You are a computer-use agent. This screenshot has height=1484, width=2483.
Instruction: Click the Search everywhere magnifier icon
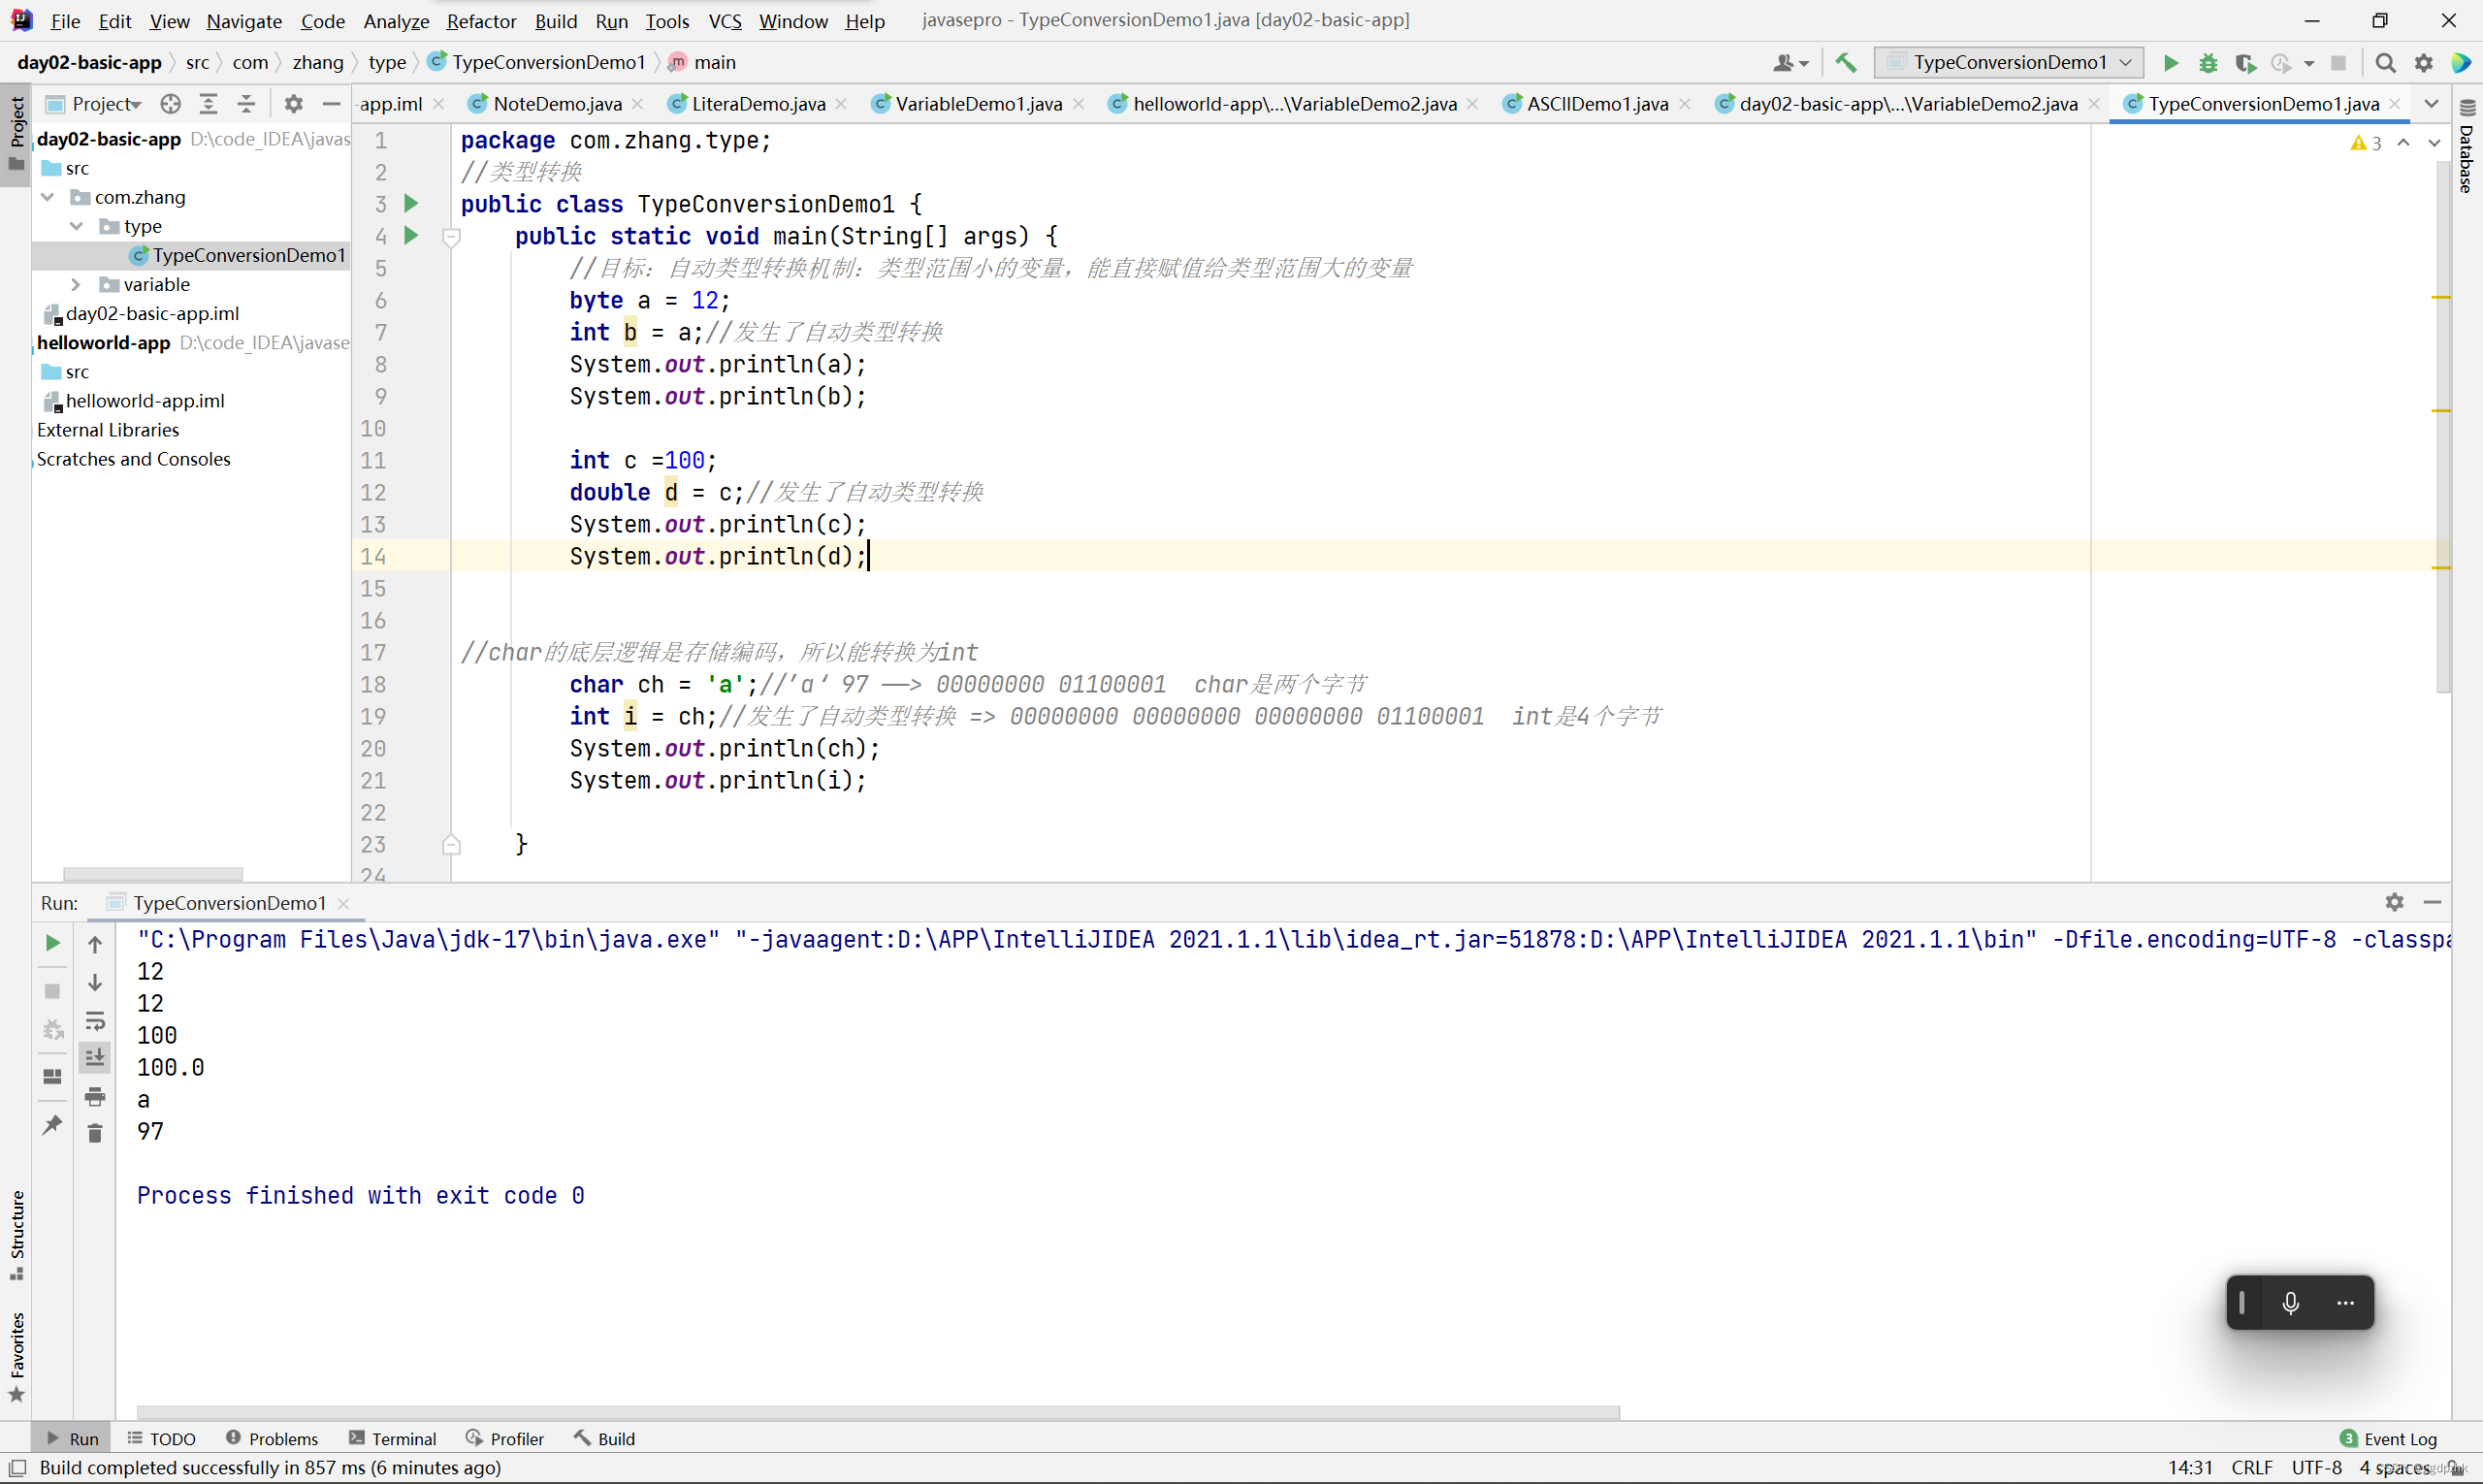[2384, 64]
